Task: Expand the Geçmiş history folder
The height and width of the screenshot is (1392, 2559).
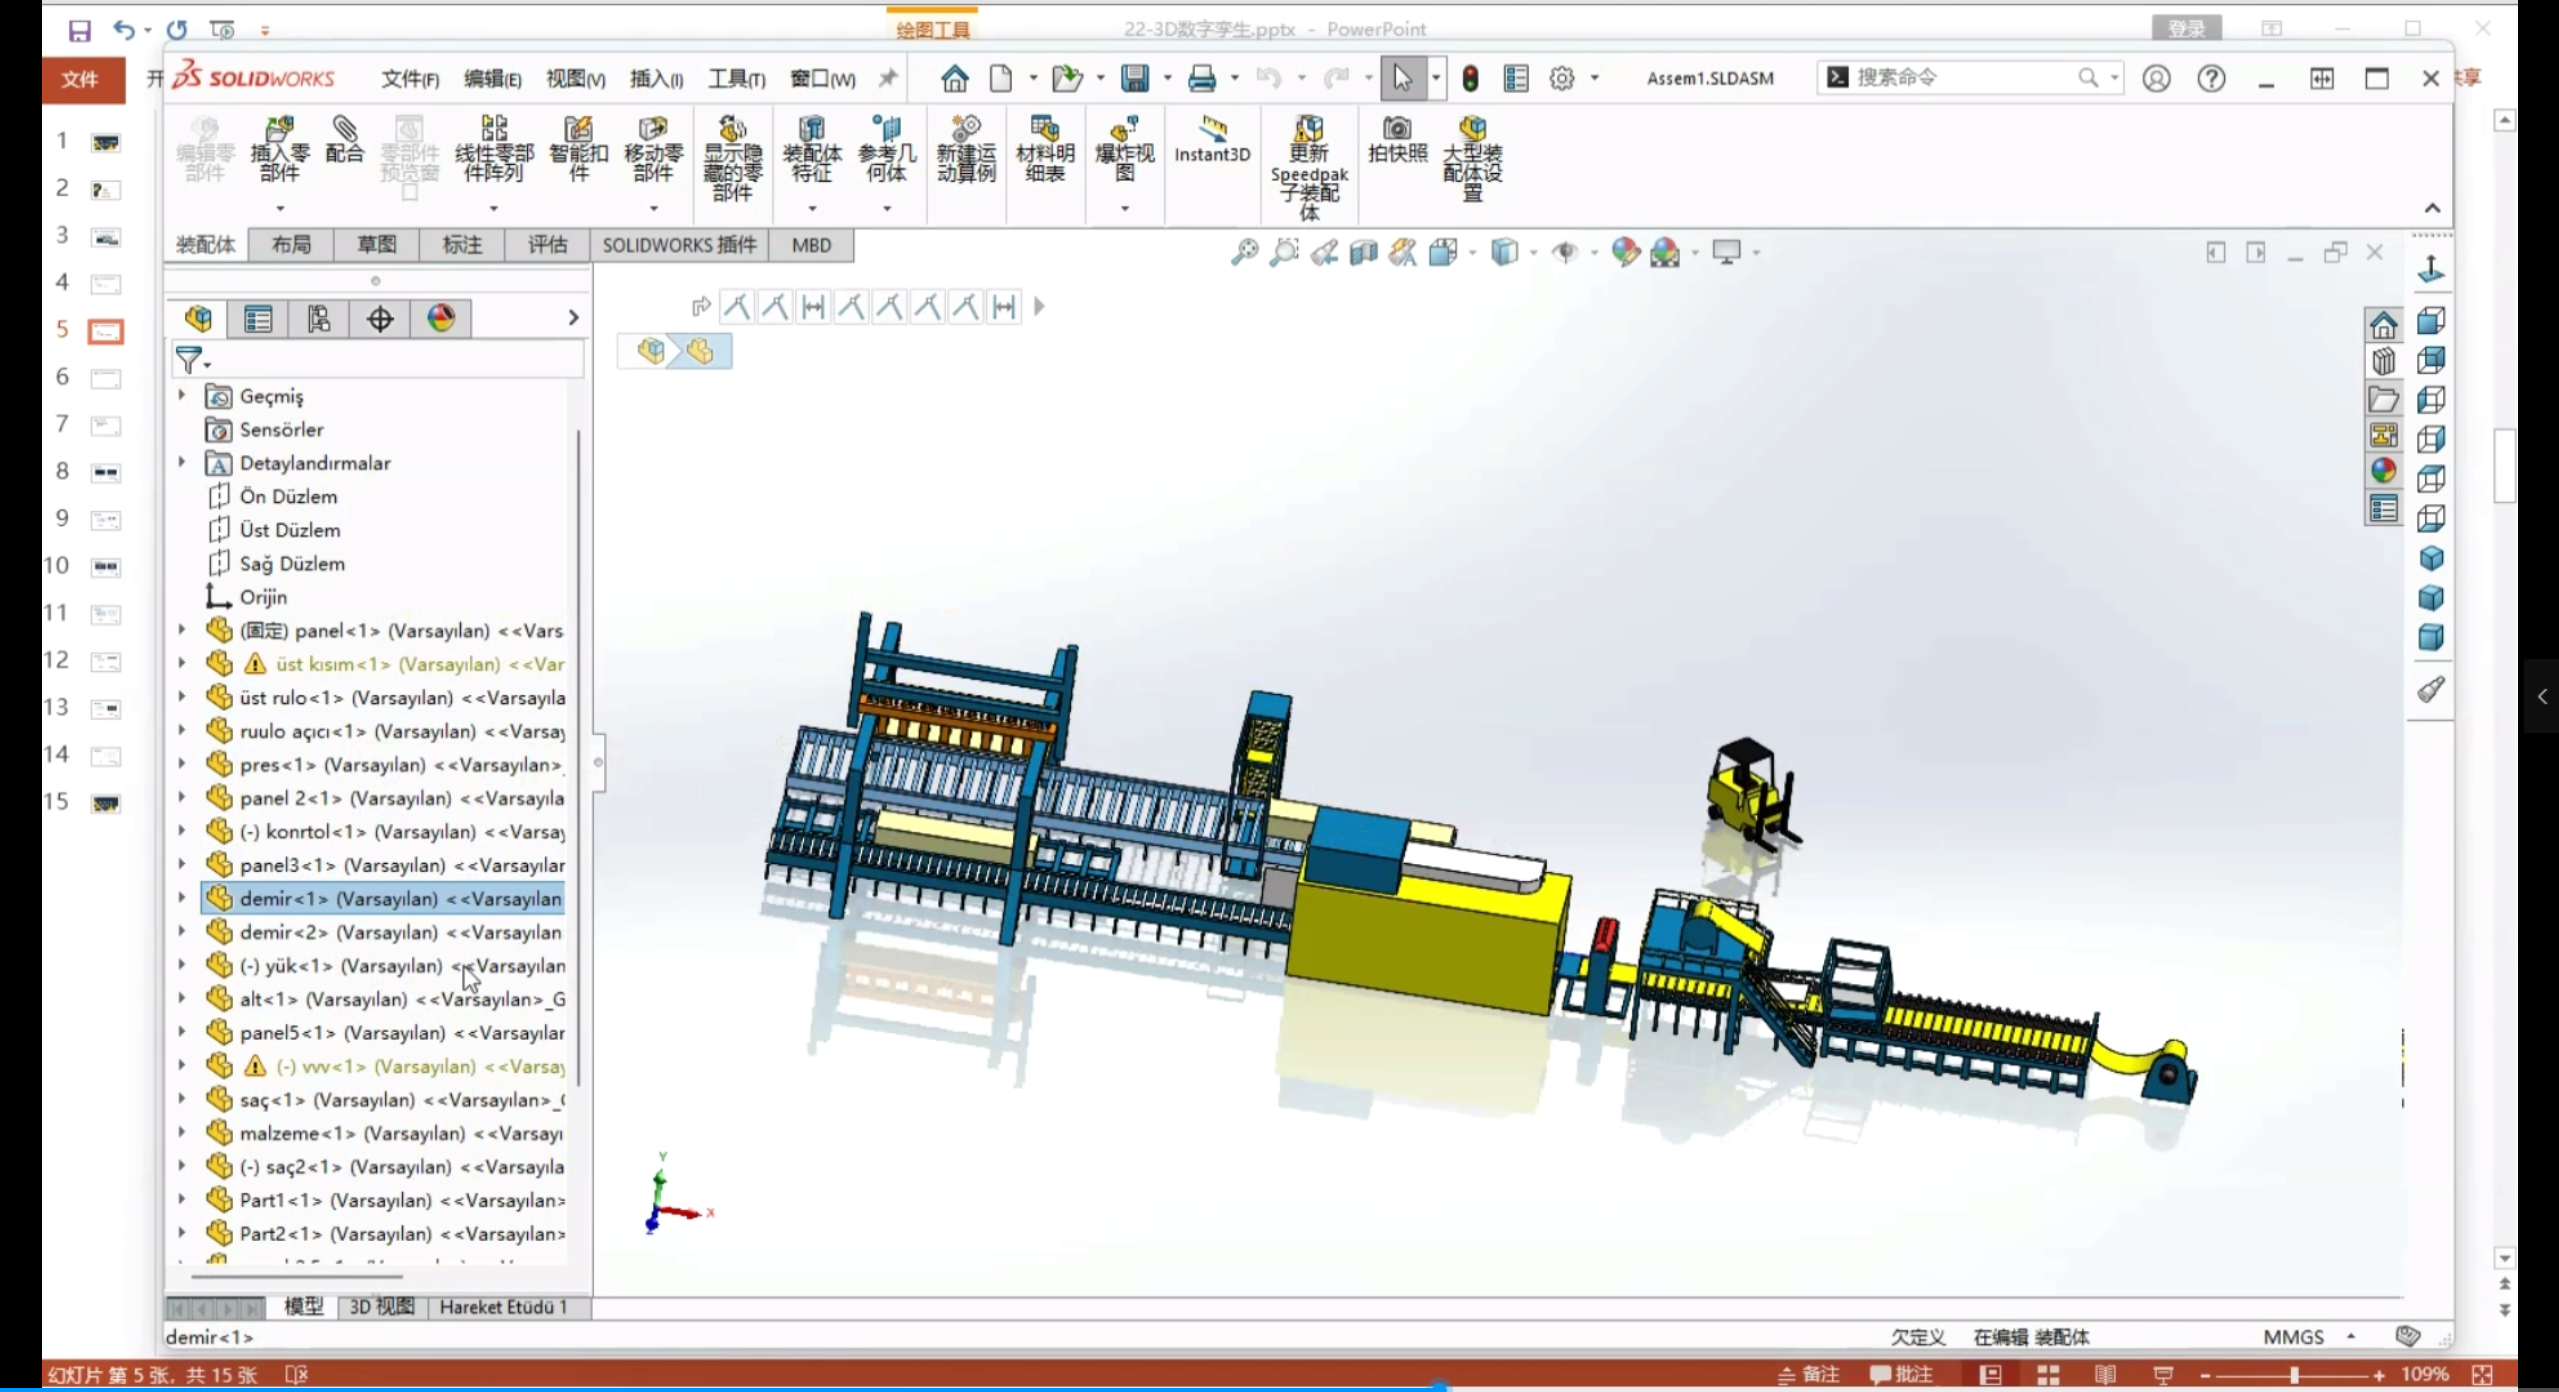Action: [182, 396]
